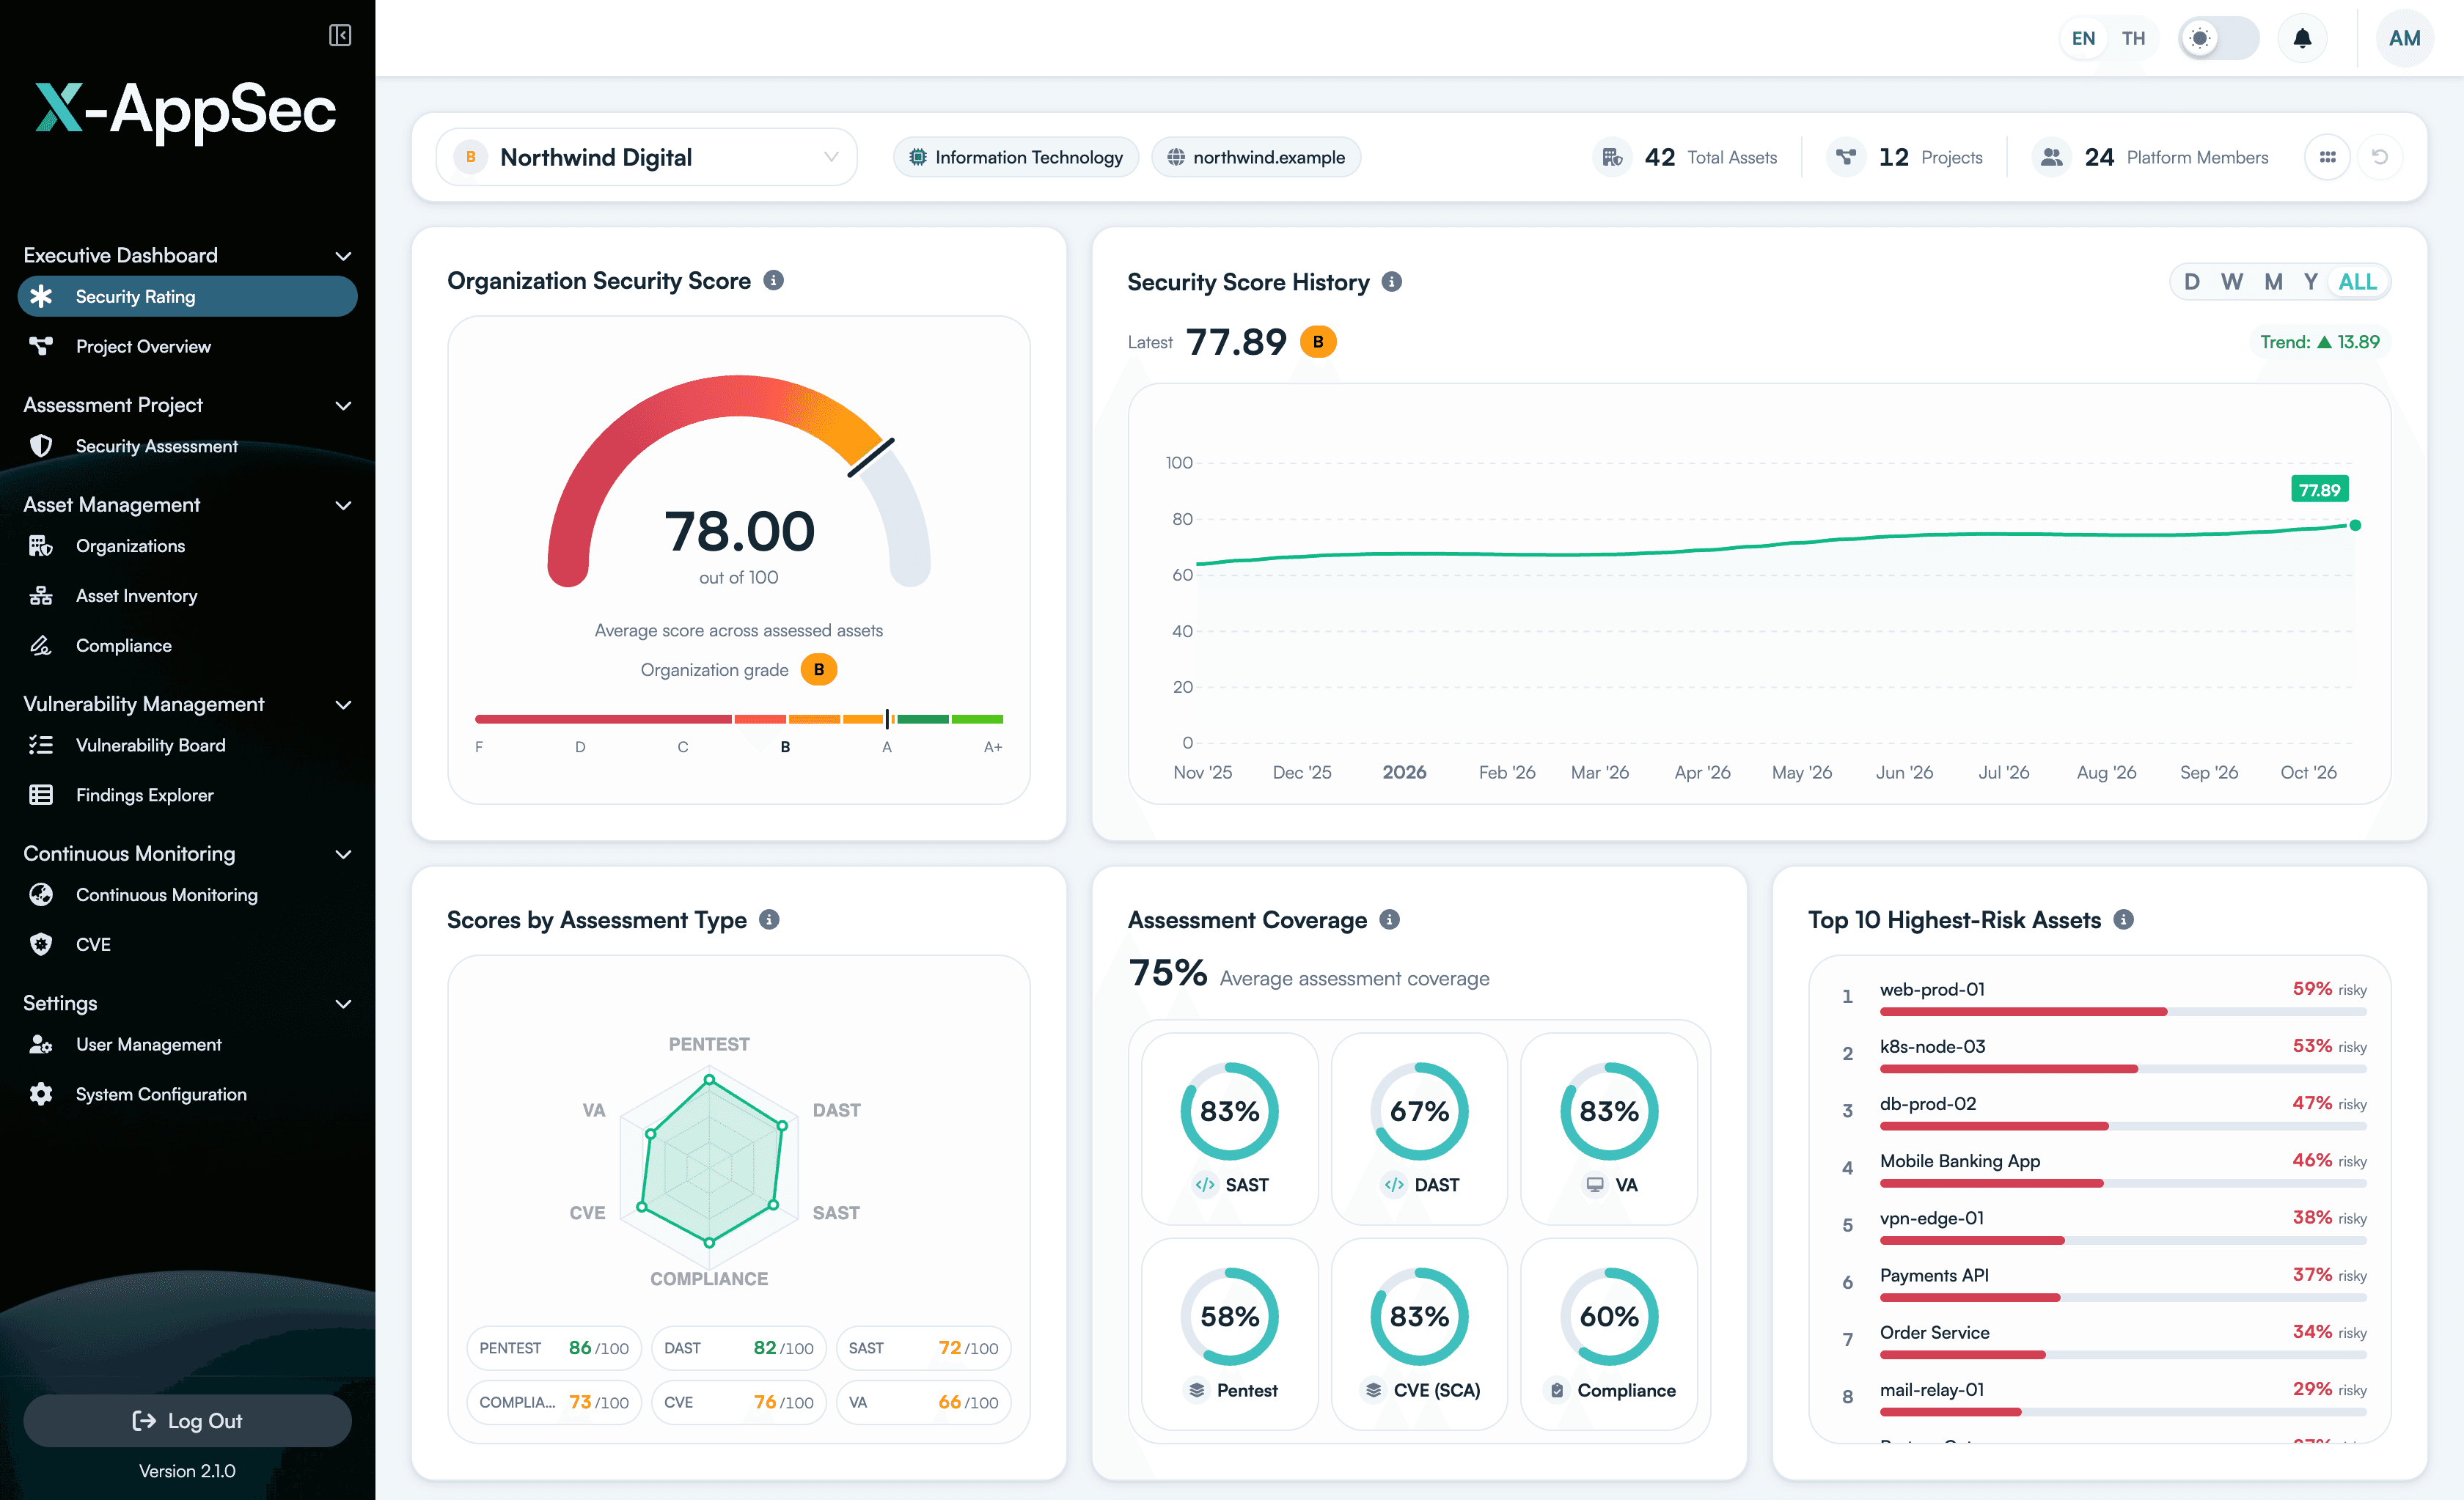Viewport: 2464px width, 1500px height.
Task: Click the Total Assets building icon
Action: pyautogui.click(x=1612, y=157)
